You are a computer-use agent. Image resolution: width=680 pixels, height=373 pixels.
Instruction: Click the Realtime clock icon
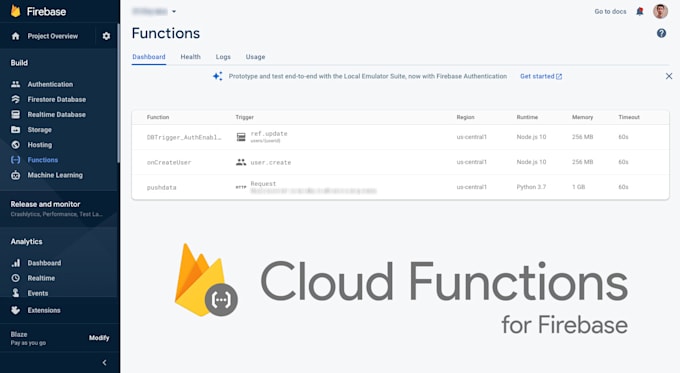pos(16,278)
